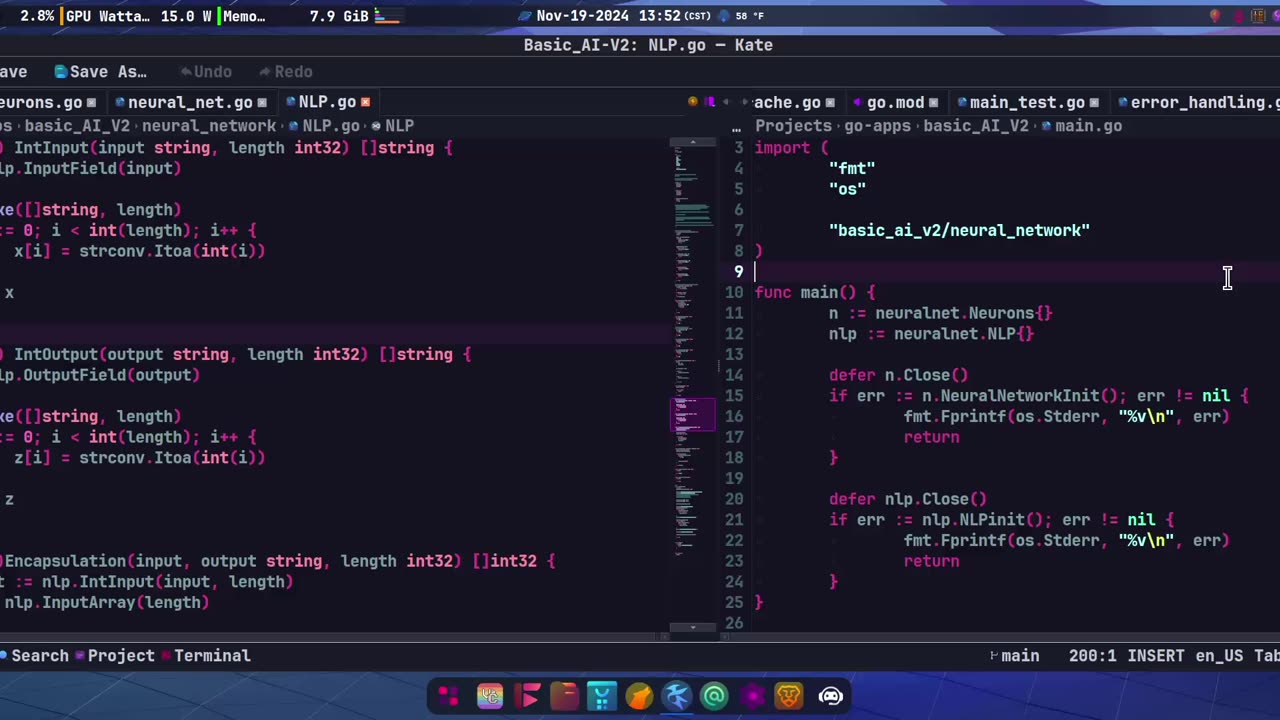
Task: Open the headset robot app in dock
Action: tap(831, 696)
